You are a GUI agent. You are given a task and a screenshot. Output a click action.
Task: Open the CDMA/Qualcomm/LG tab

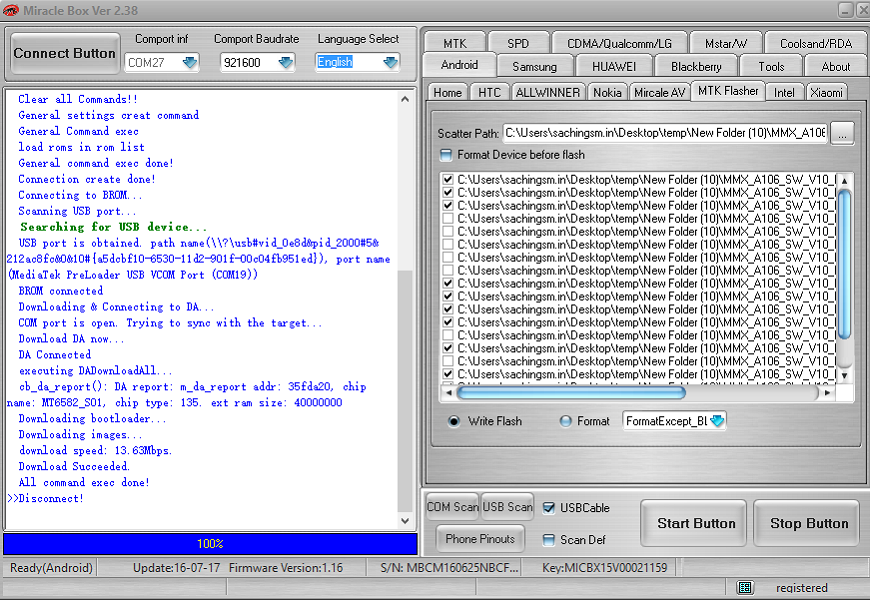pos(619,43)
